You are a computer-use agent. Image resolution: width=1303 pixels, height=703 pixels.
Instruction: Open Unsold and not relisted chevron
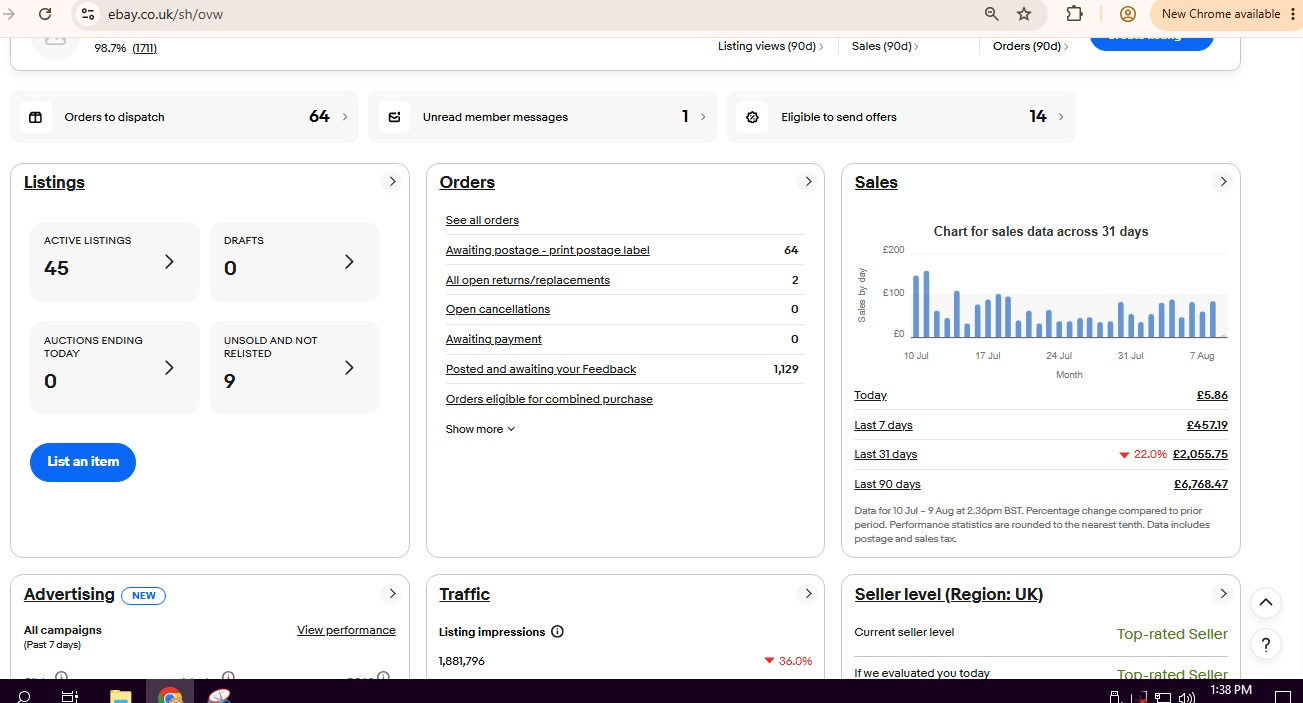pos(349,368)
